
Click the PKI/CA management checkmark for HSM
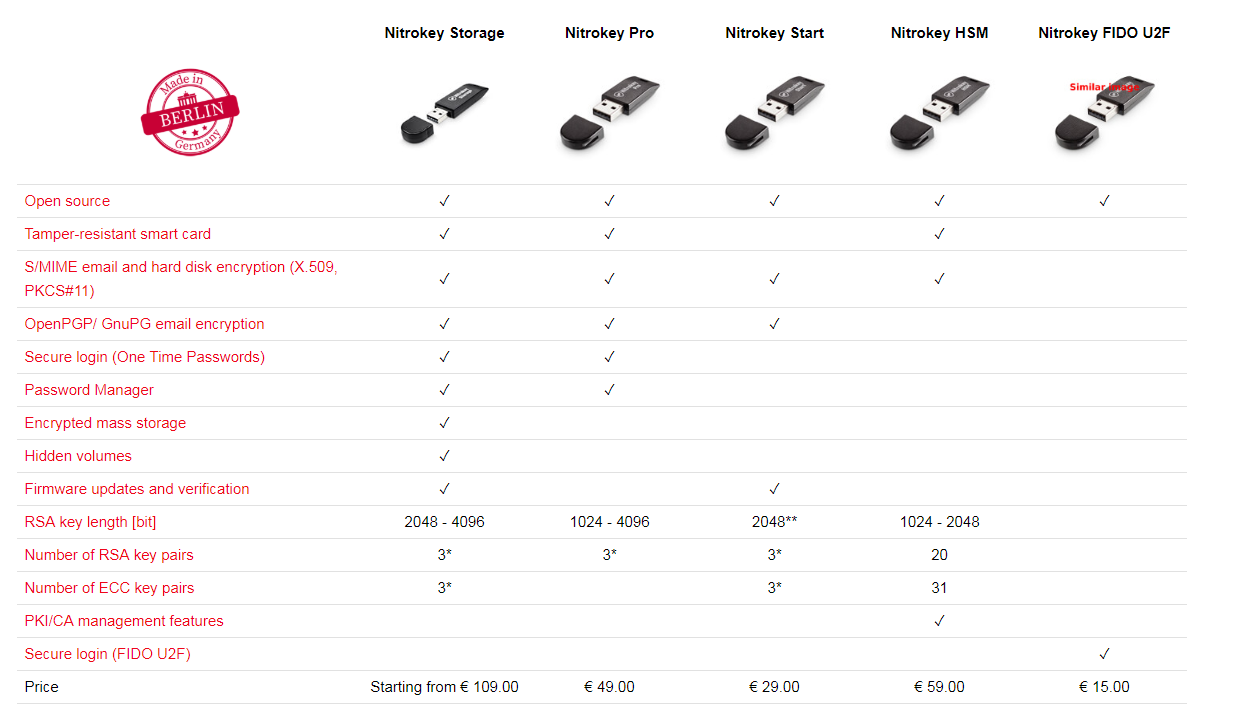tap(939, 621)
